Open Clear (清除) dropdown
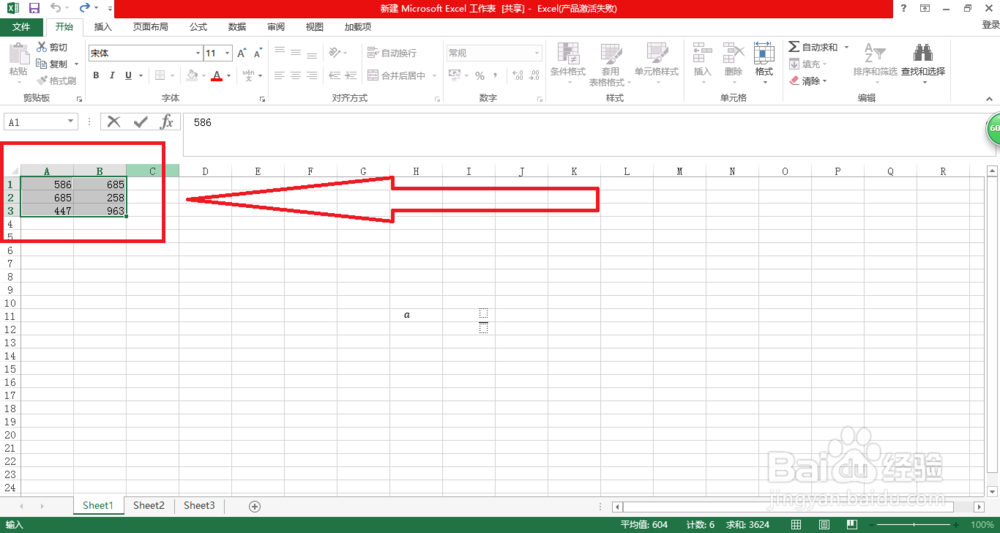 [807, 81]
